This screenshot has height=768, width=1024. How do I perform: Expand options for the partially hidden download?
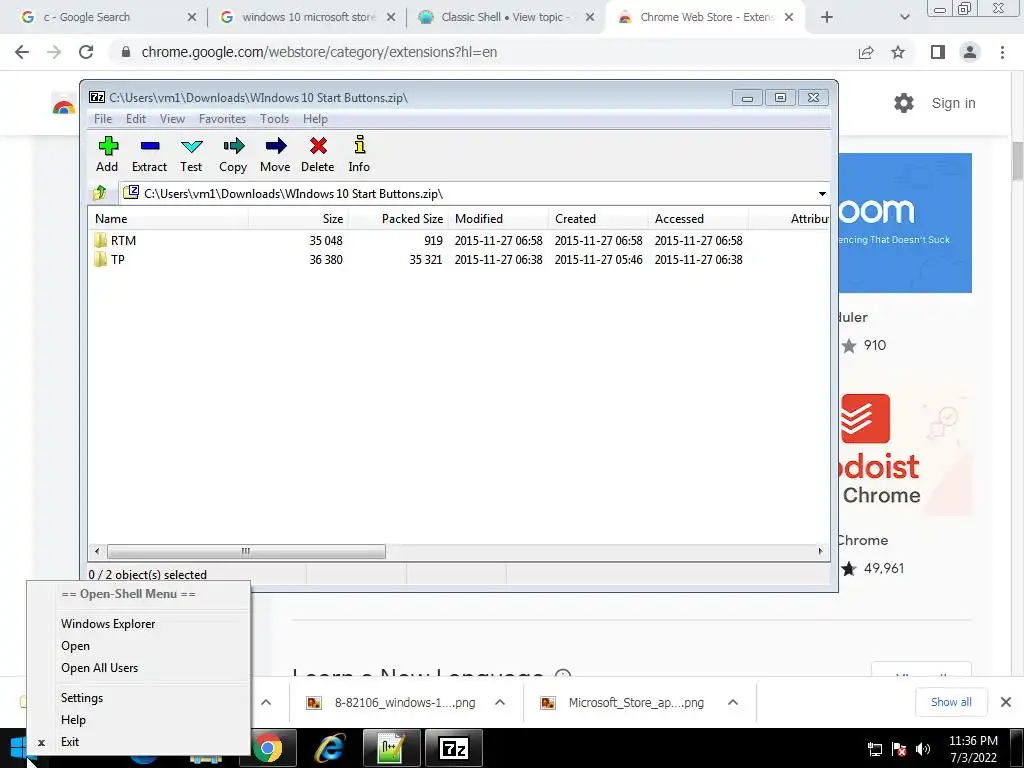click(266, 702)
